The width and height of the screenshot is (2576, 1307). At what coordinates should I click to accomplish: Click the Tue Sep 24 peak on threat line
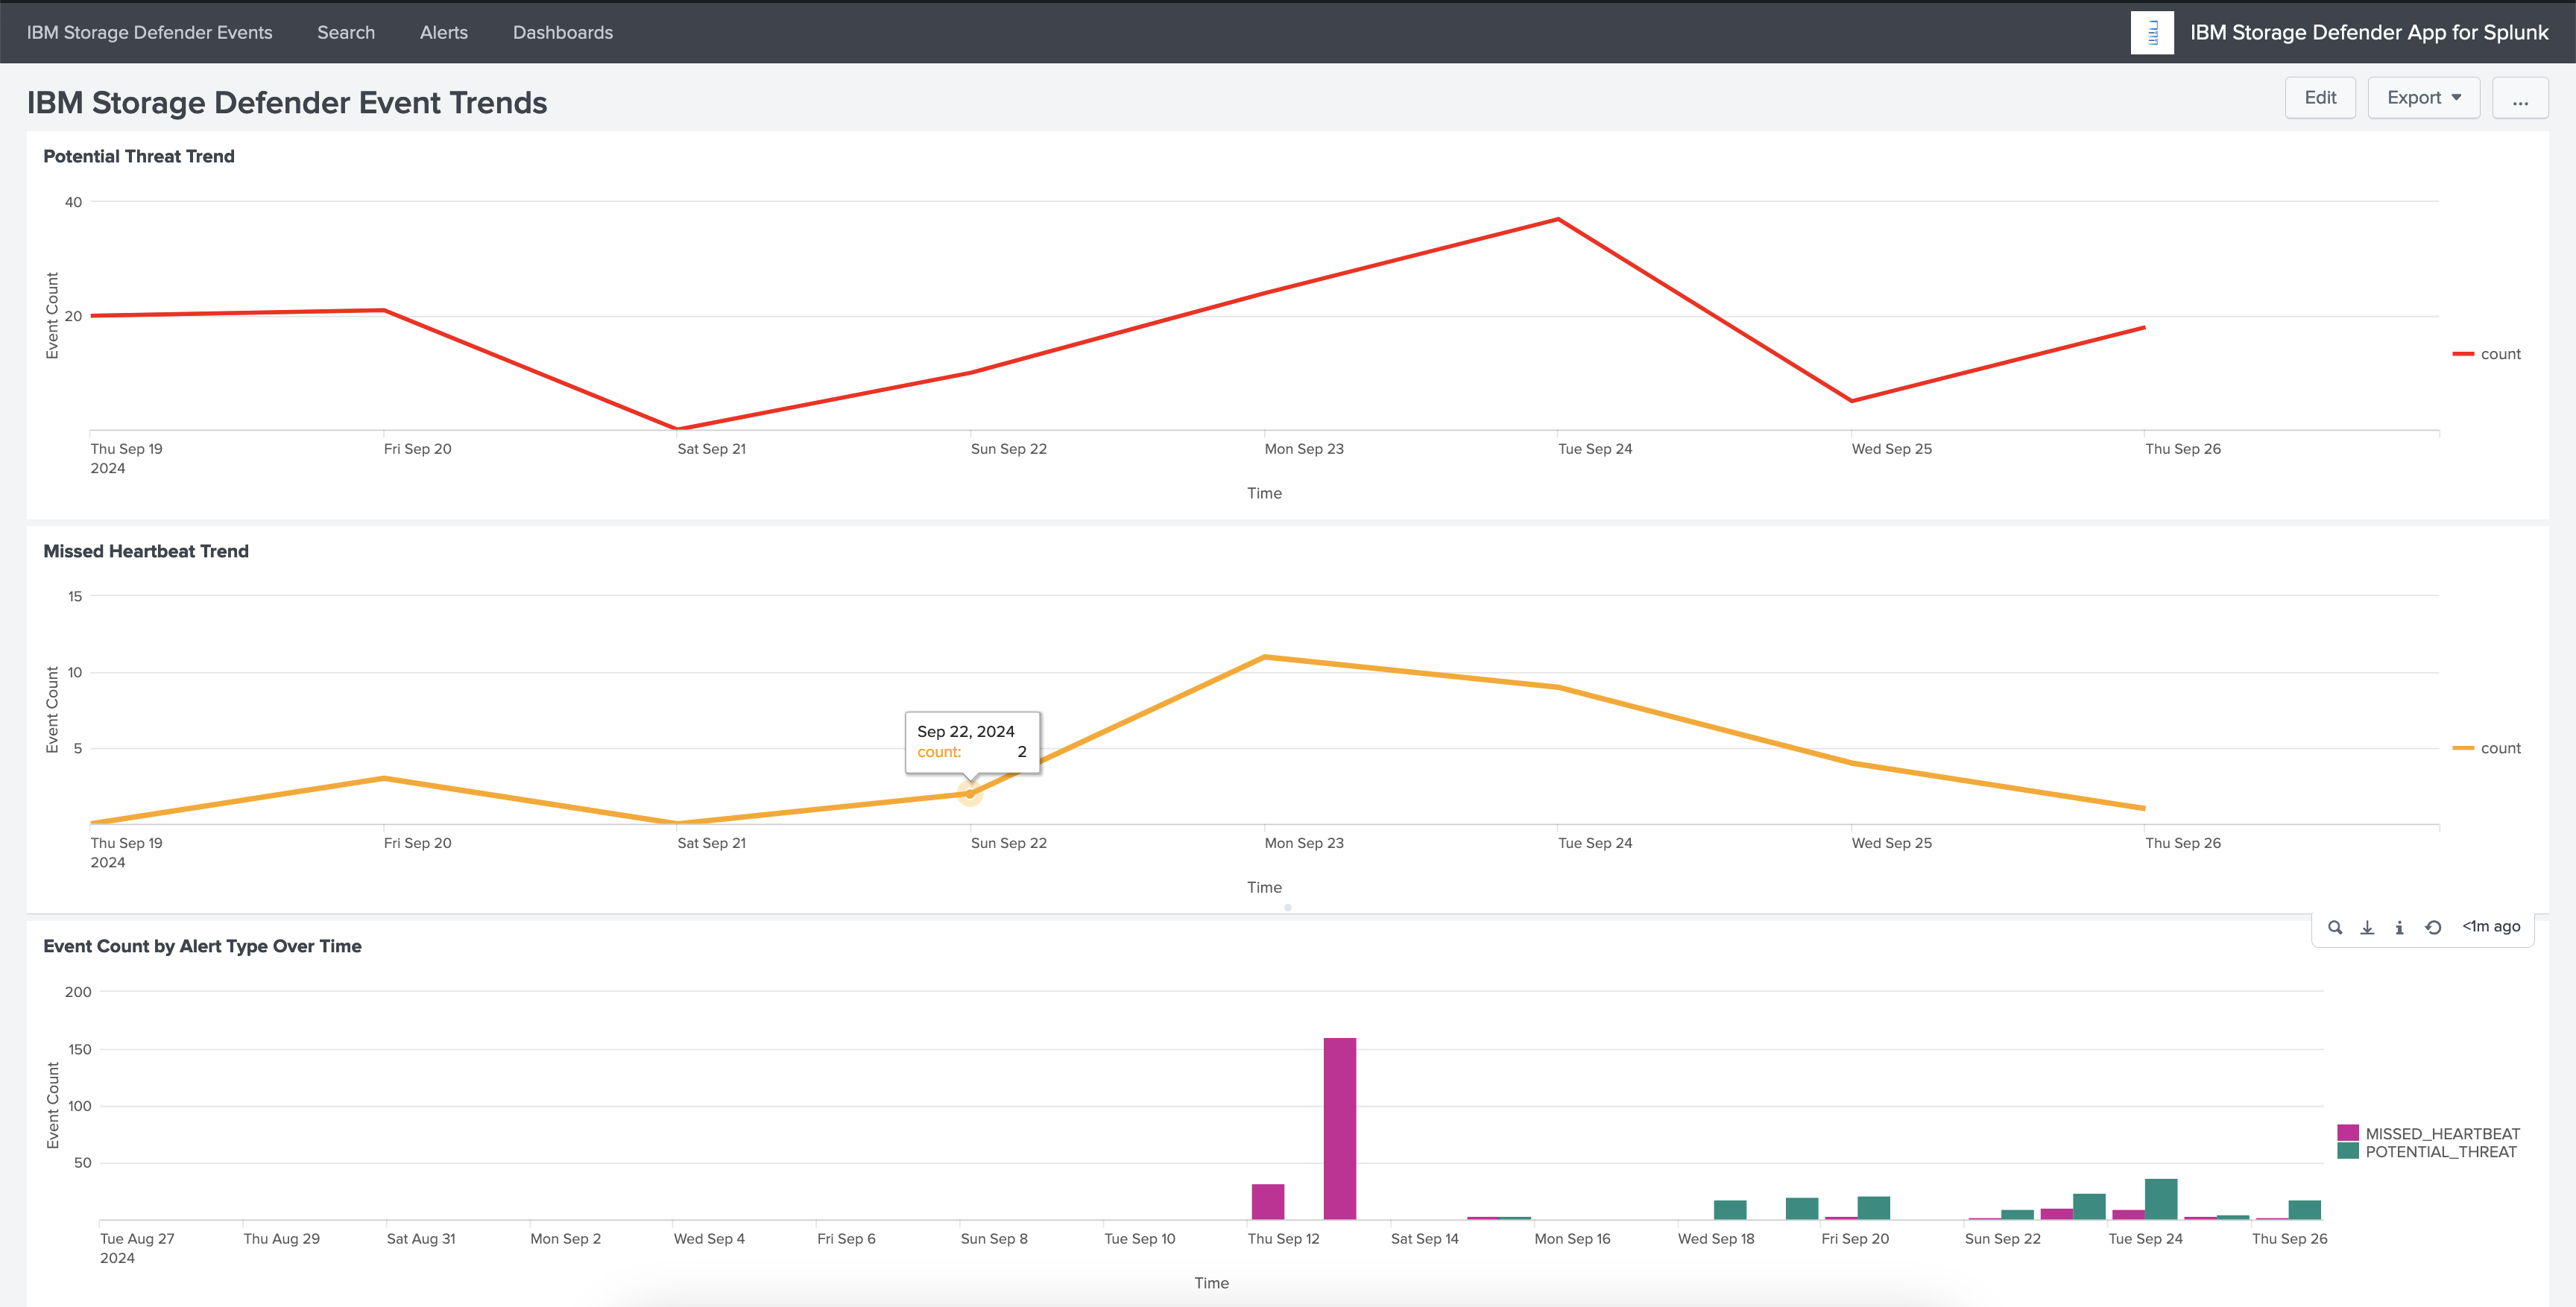(1558, 219)
